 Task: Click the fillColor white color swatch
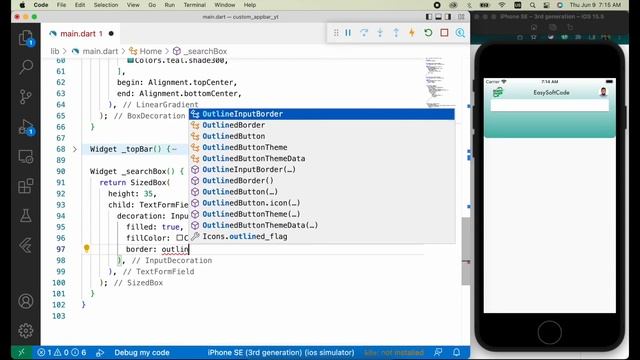(180, 238)
